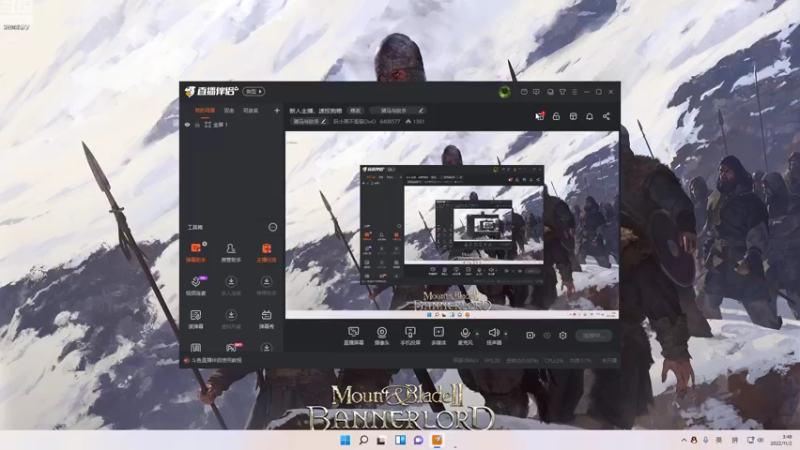Image resolution: width=800 pixels, height=450 pixels.
Task: Click the stream preview area
Action: click(x=452, y=225)
